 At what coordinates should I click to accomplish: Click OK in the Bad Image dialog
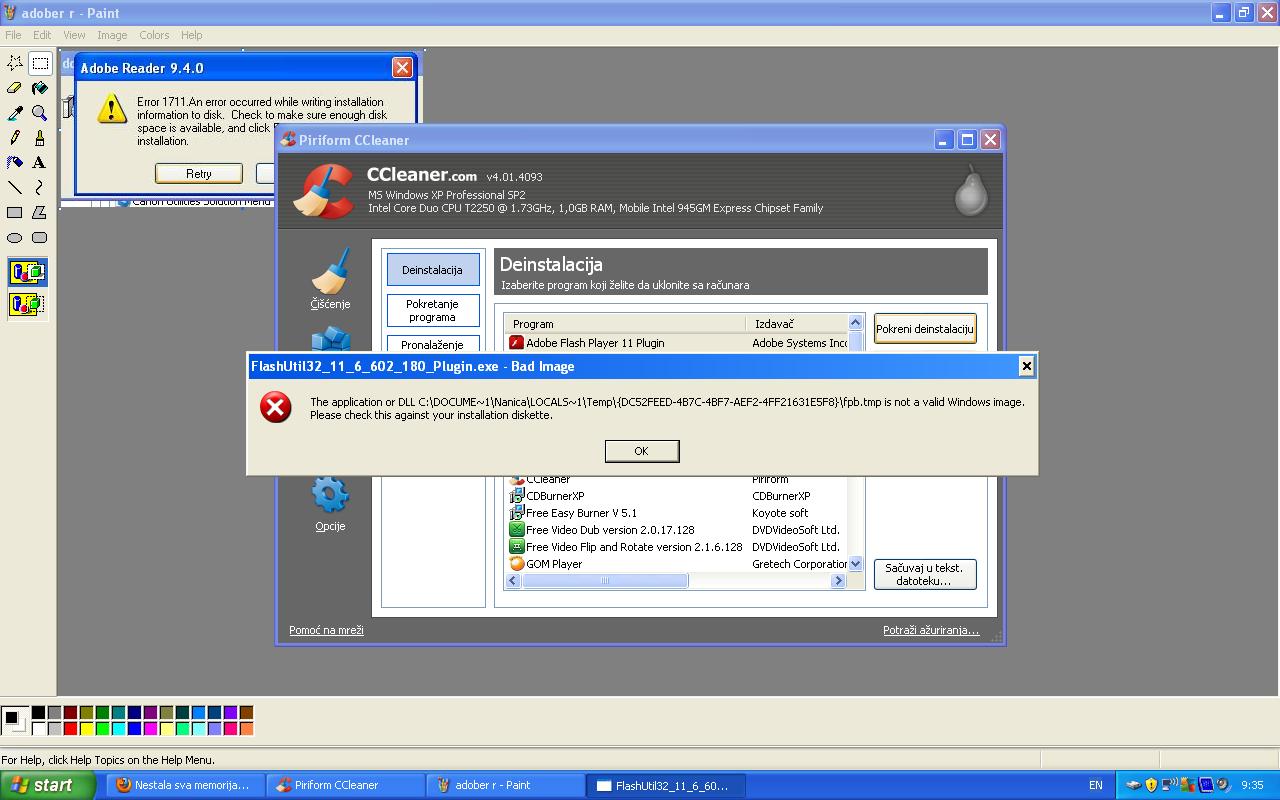pos(642,451)
